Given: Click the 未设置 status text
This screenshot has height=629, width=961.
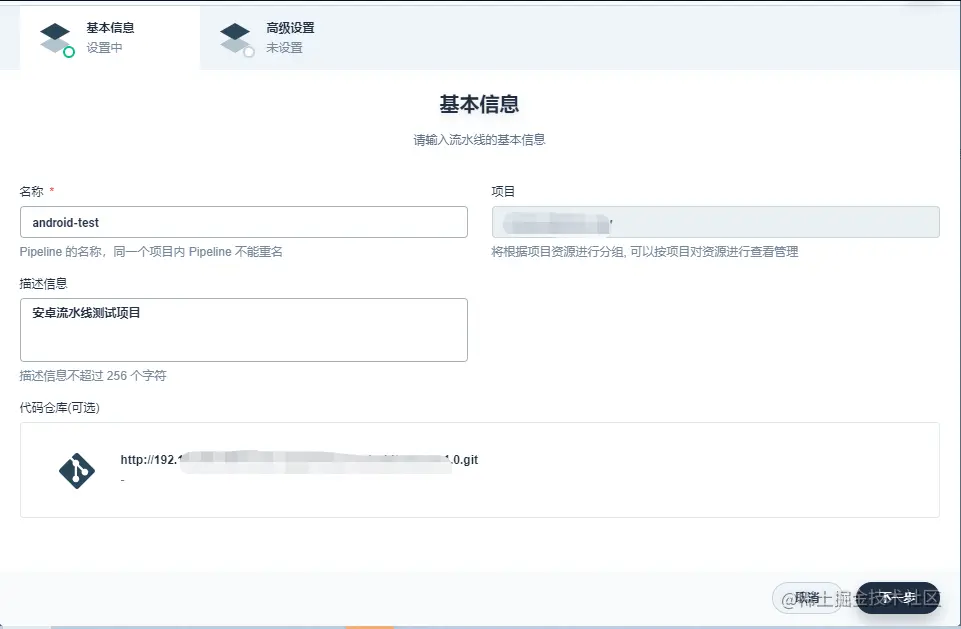Looking at the screenshot, I should [284, 48].
